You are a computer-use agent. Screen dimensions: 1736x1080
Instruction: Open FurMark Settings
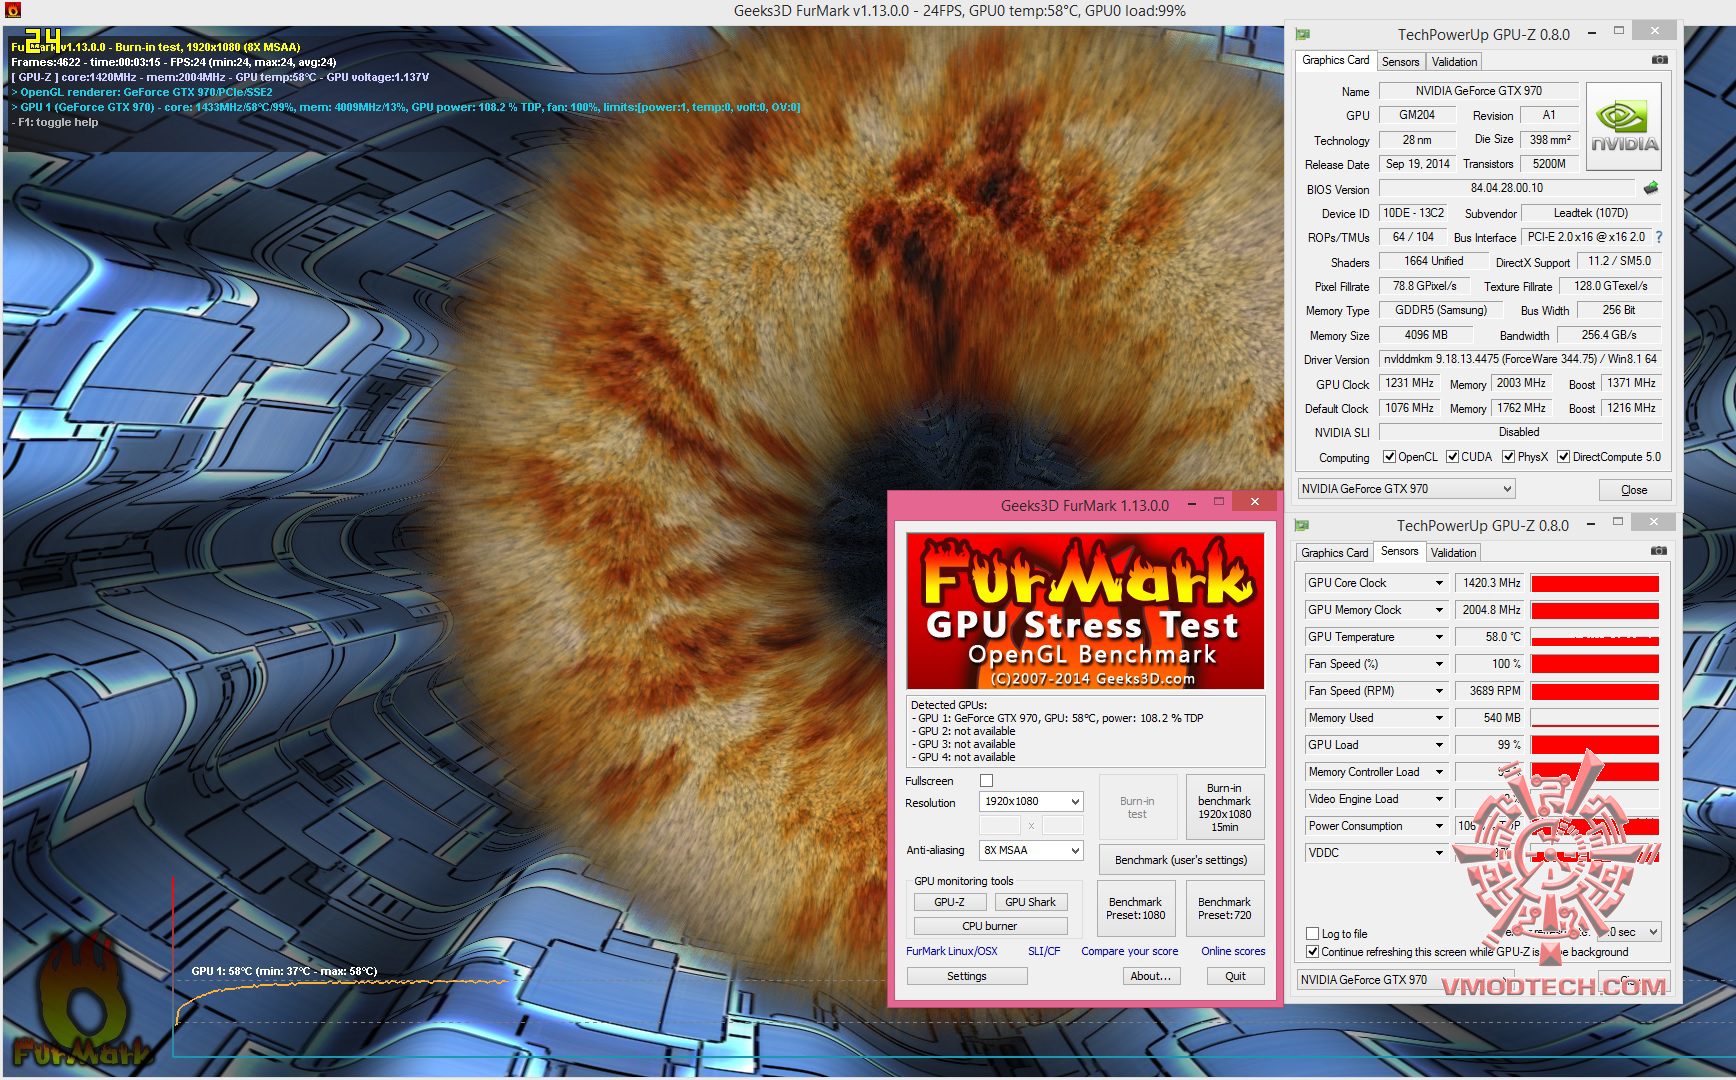(967, 976)
